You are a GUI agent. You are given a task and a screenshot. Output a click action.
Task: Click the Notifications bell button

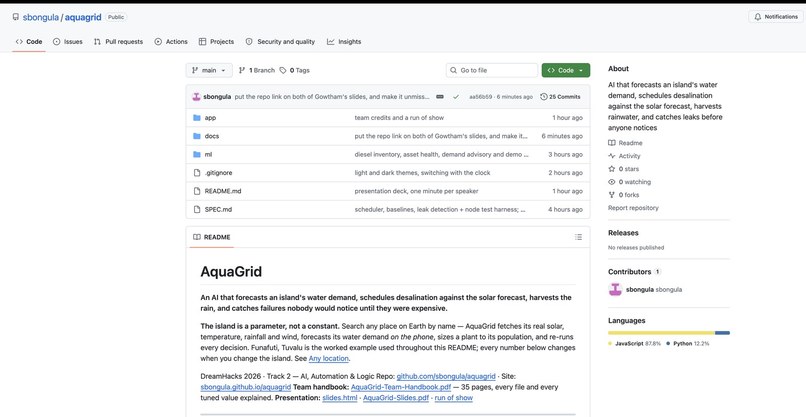[x=776, y=16]
